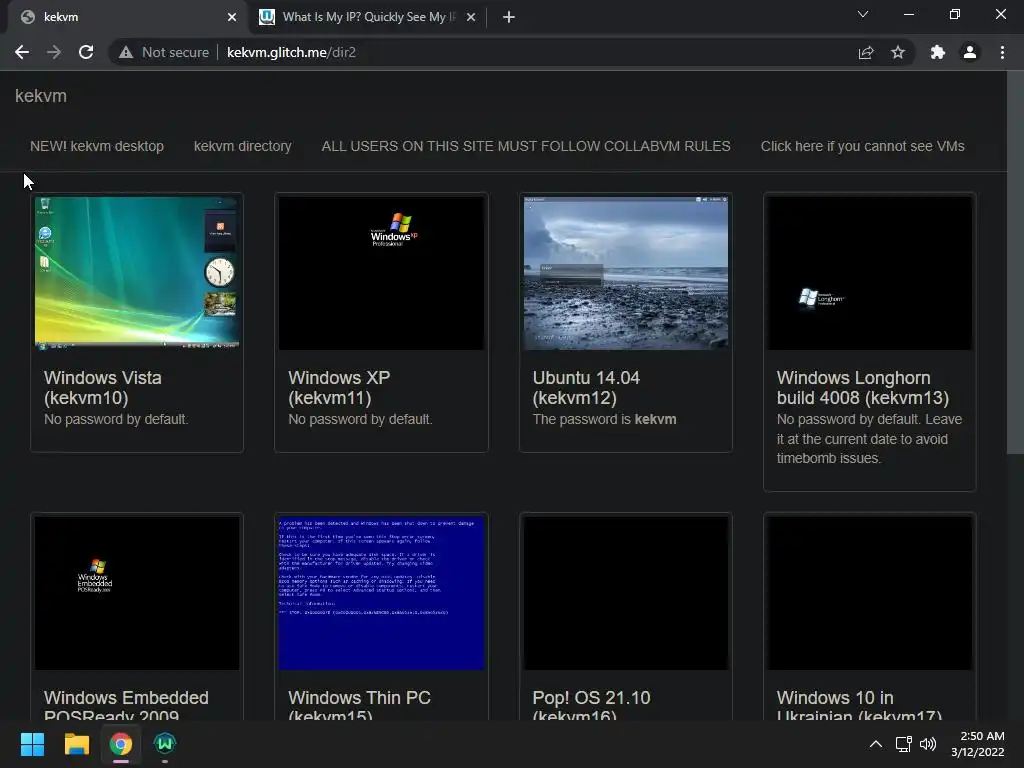Open network status tray icon
Viewport: 1024px width, 768px height.
pos(903,744)
